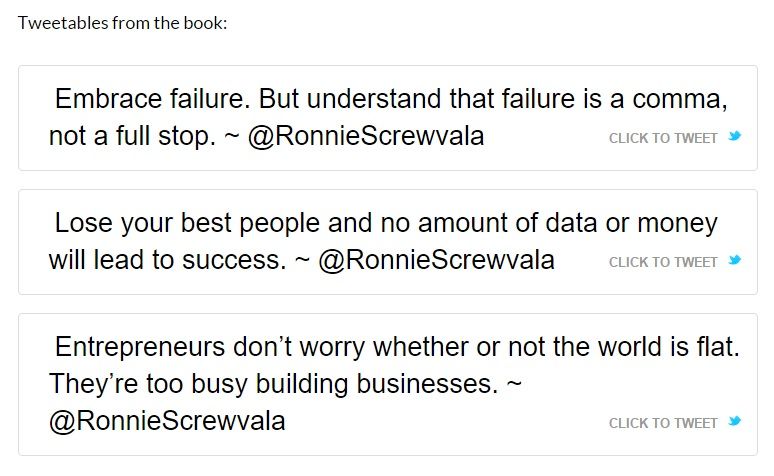
Task: Click the word 'comma' in the 'Embrace failure' quote
Action: (676, 99)
